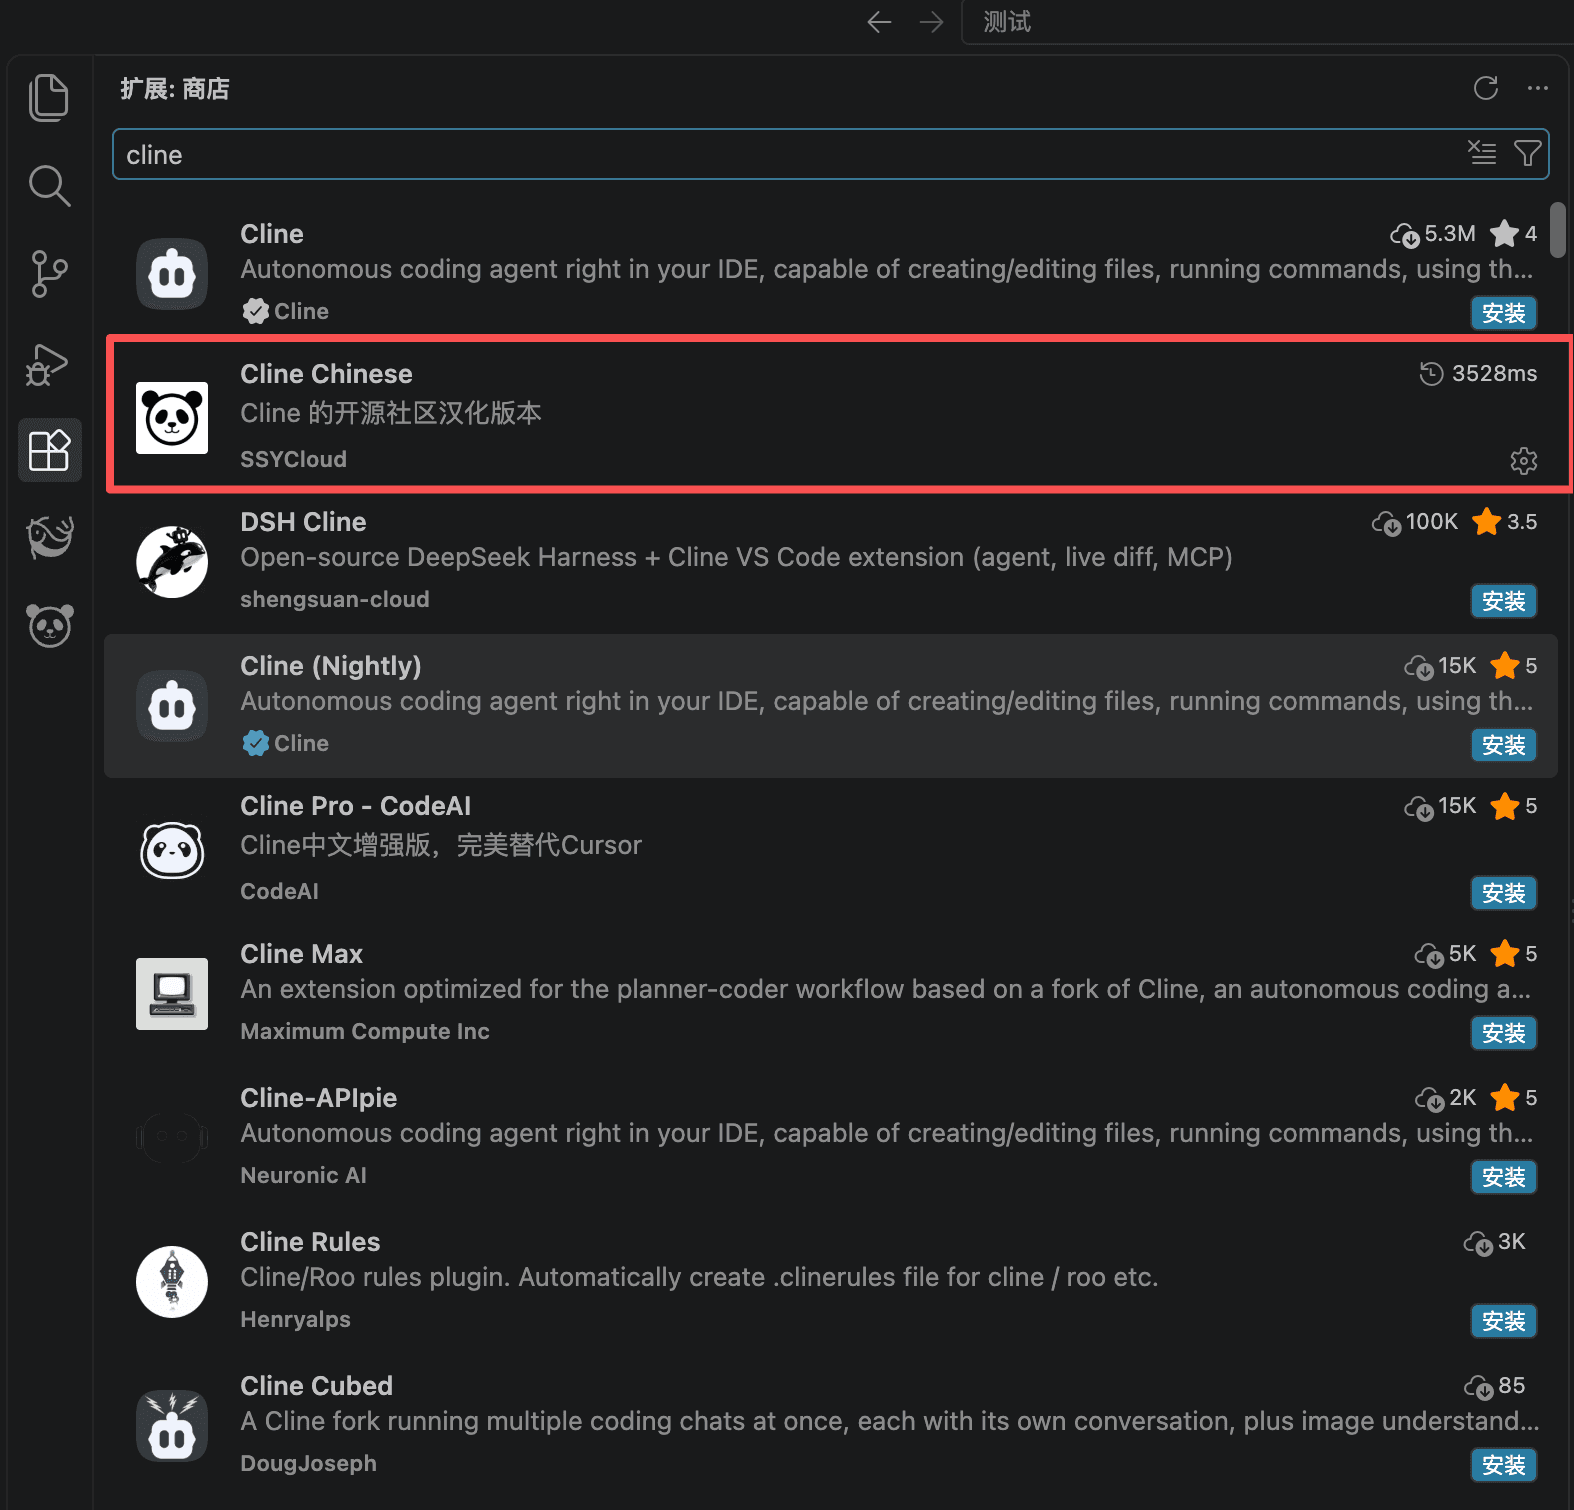
Task: Clear the extensions search results
Action: 1482,153
